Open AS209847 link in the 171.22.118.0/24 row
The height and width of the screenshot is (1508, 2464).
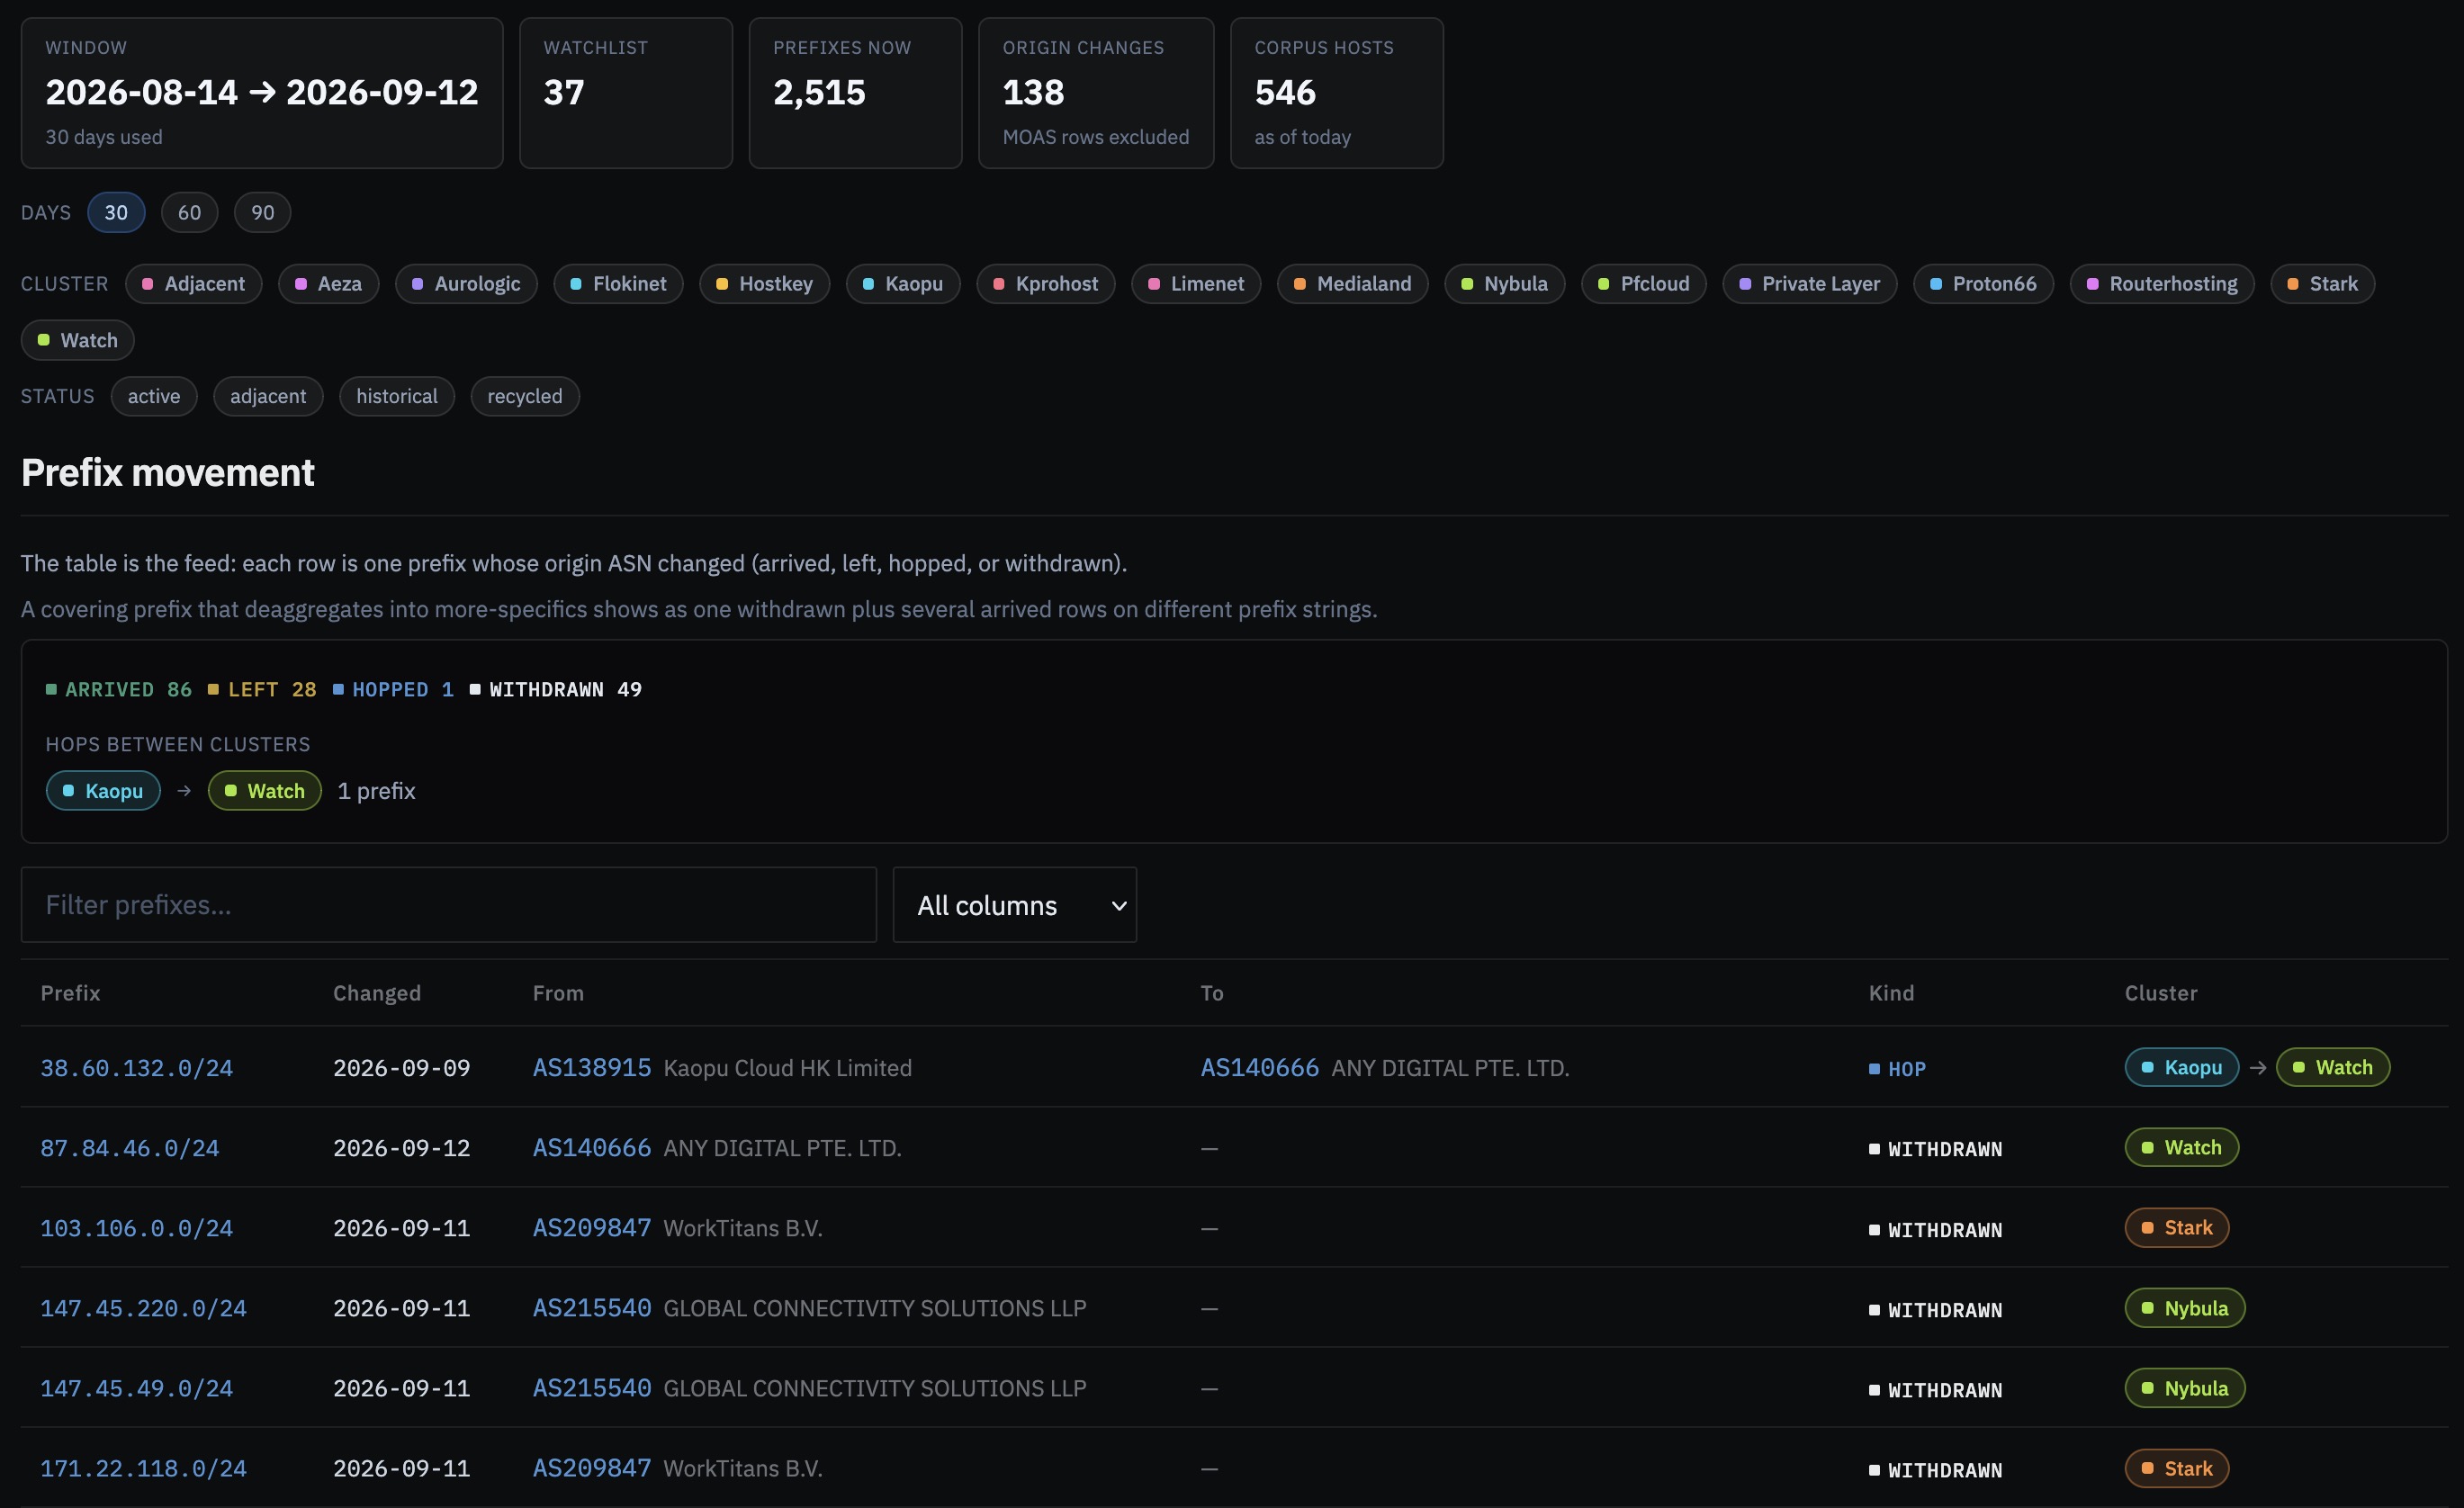[x=592, y=1468]
